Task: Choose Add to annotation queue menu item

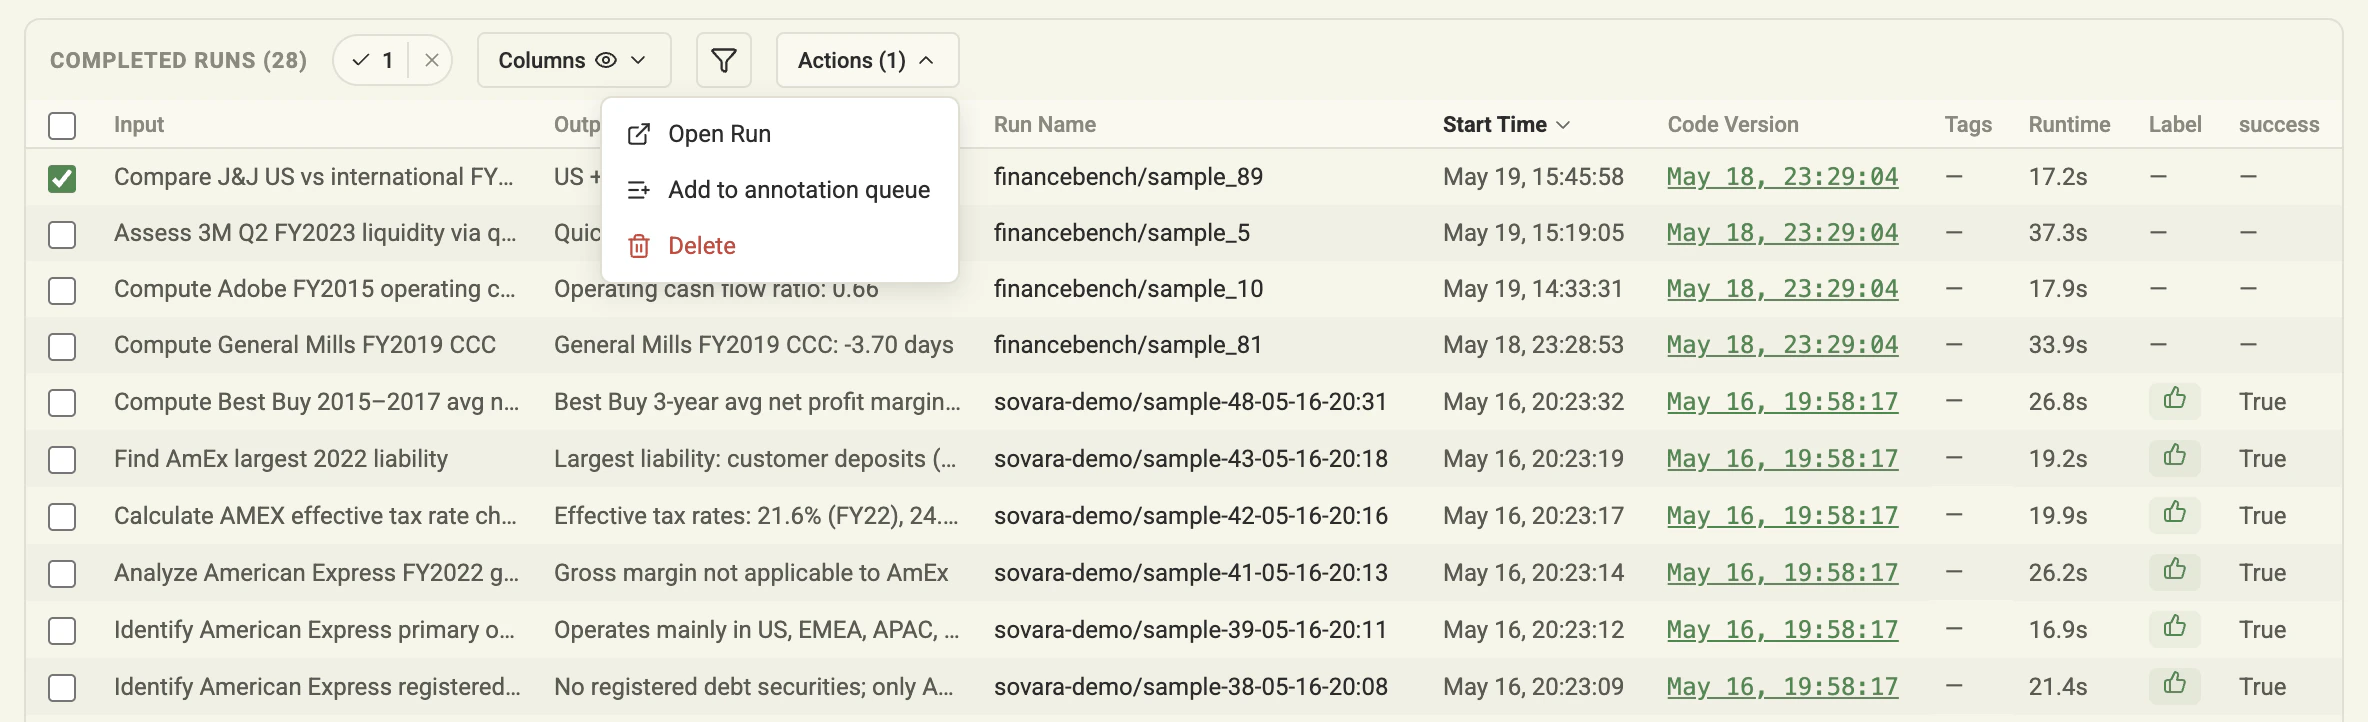Action: pyautogui.click(x=780, y=190)
